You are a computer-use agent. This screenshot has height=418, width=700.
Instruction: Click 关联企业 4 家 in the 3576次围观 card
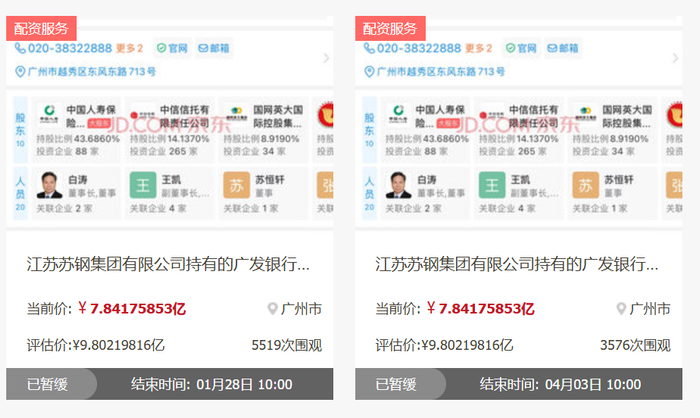[x=507, y=209]
